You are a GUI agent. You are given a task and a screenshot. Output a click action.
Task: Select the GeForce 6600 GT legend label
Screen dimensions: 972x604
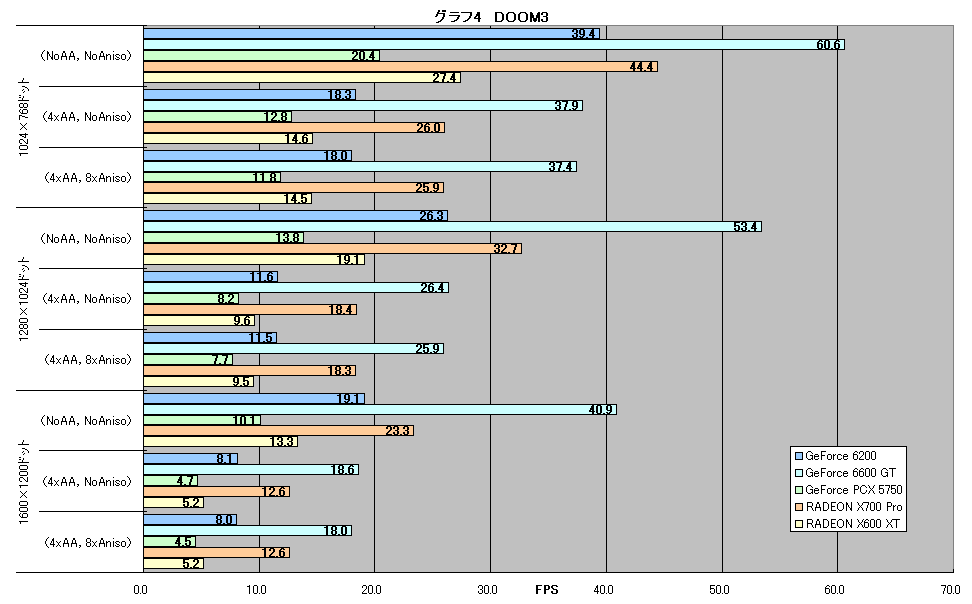[x=850, y=473]
